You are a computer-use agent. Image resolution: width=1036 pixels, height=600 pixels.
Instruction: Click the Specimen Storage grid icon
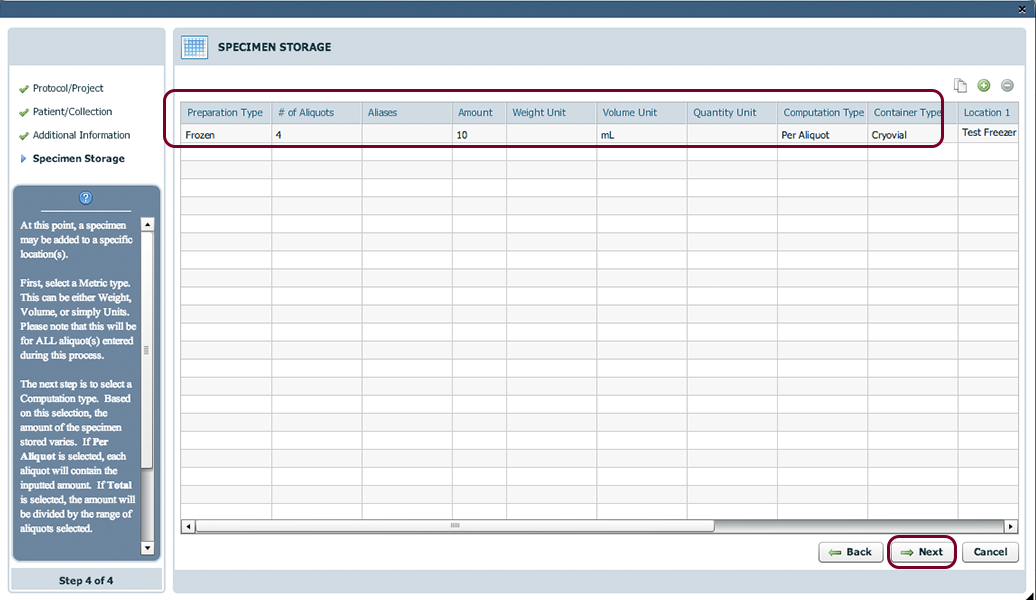point(194,48)
